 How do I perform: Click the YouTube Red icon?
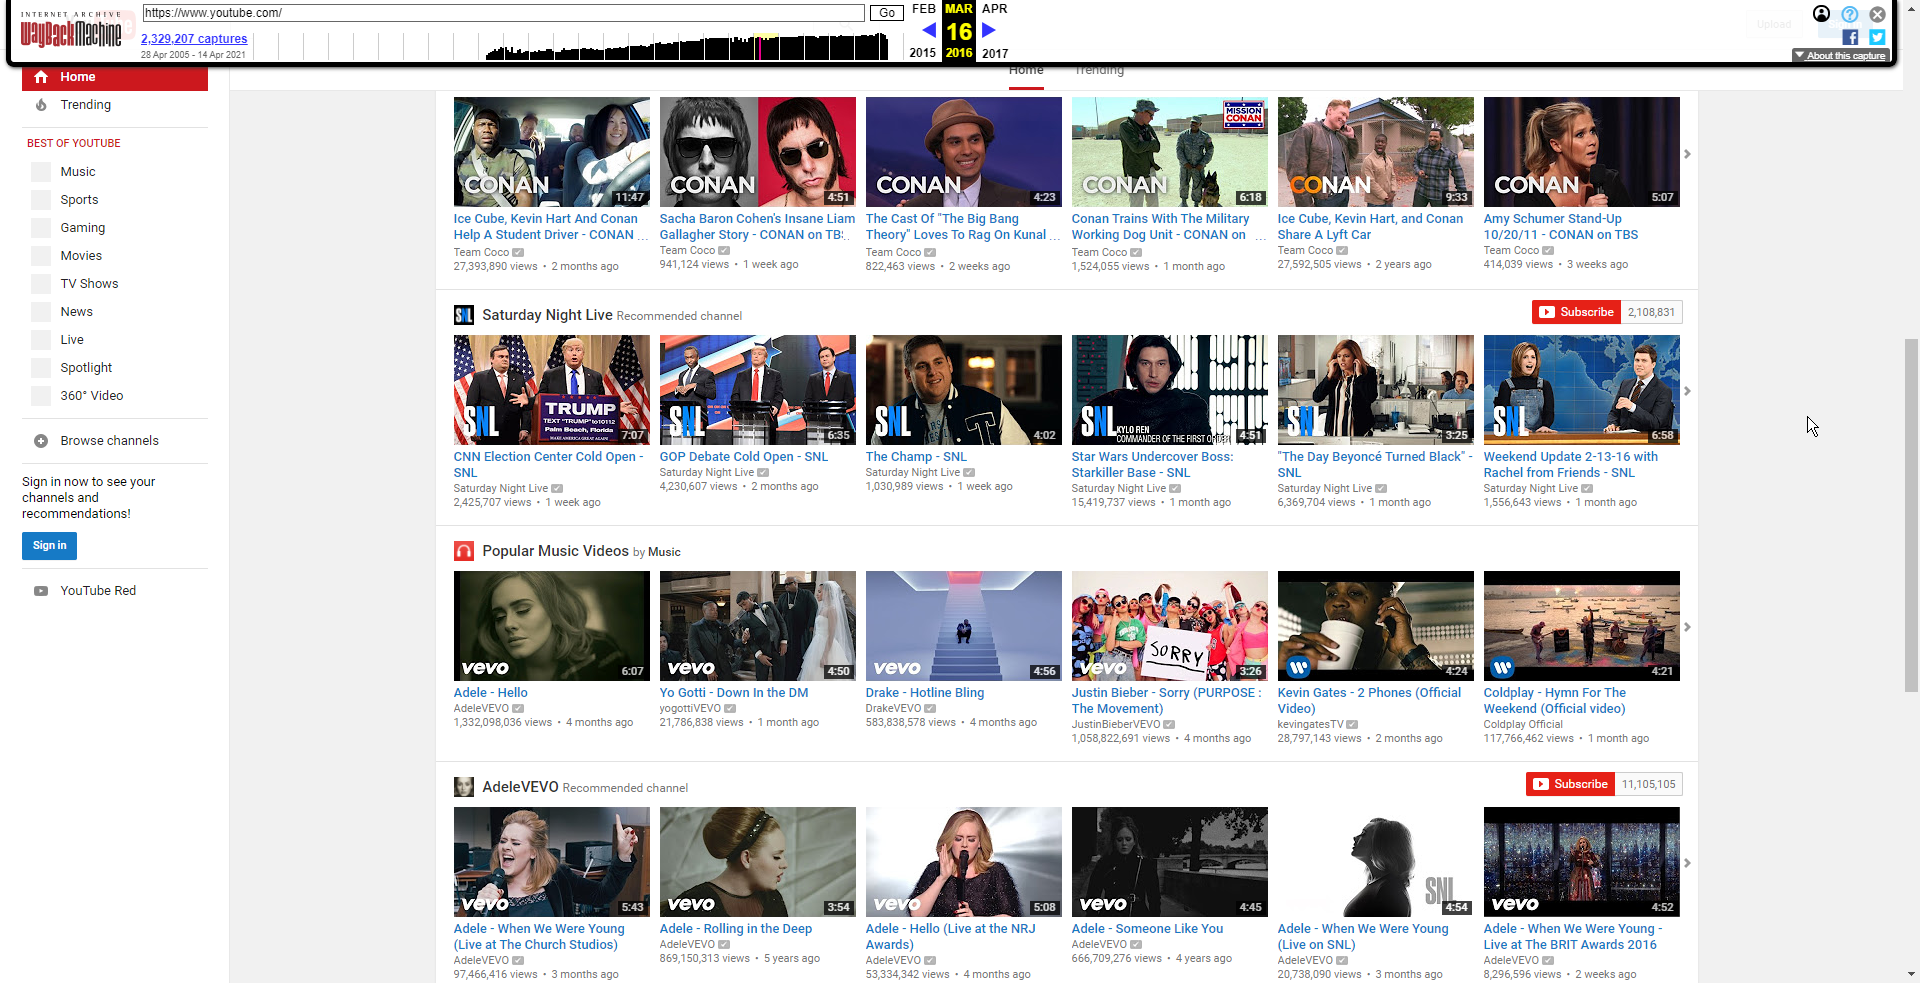(x=41, y=591)
